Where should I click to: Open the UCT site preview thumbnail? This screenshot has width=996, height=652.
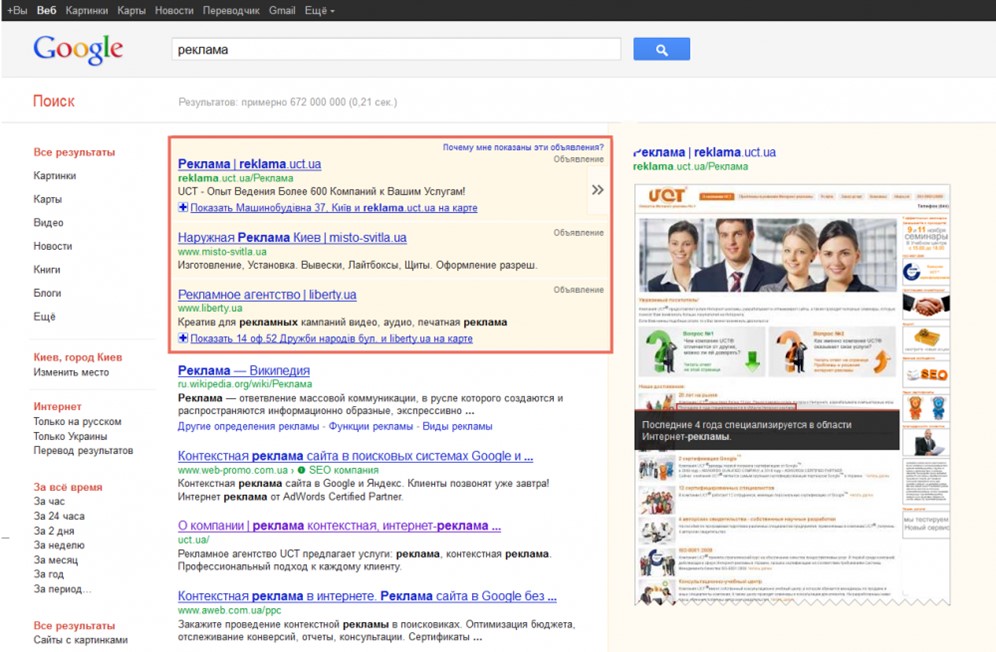click(792, 390)
